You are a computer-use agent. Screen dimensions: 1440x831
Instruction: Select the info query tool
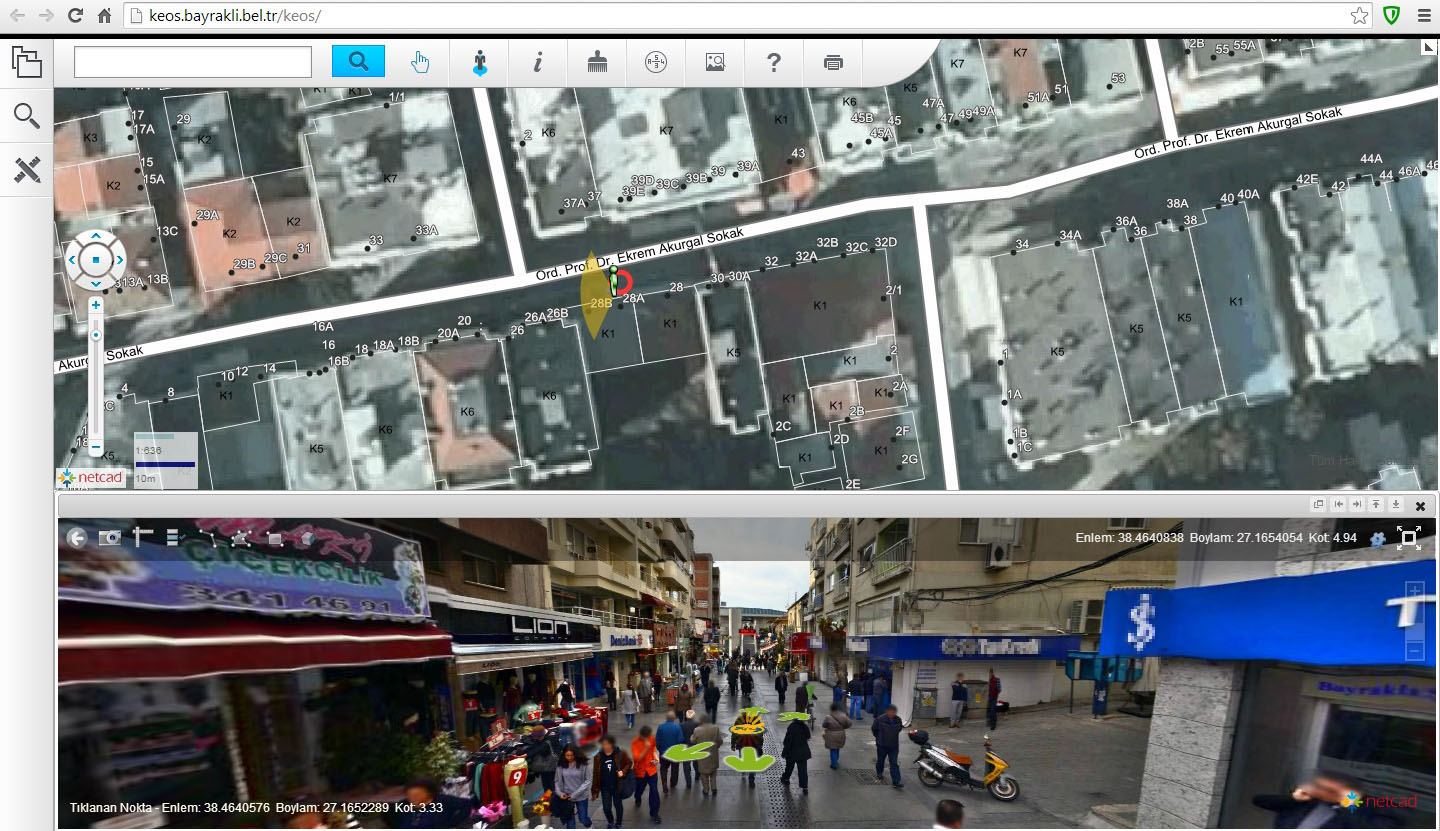[x=538, y=62]
